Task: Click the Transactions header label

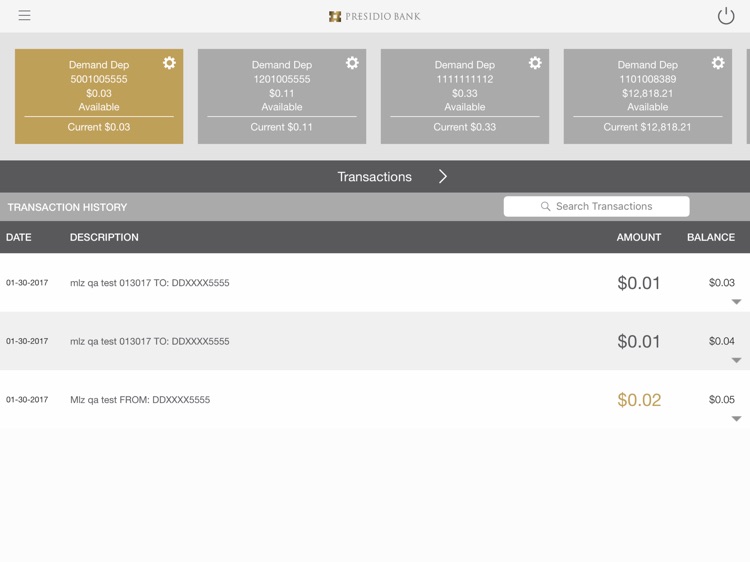Action: point(375,176)
